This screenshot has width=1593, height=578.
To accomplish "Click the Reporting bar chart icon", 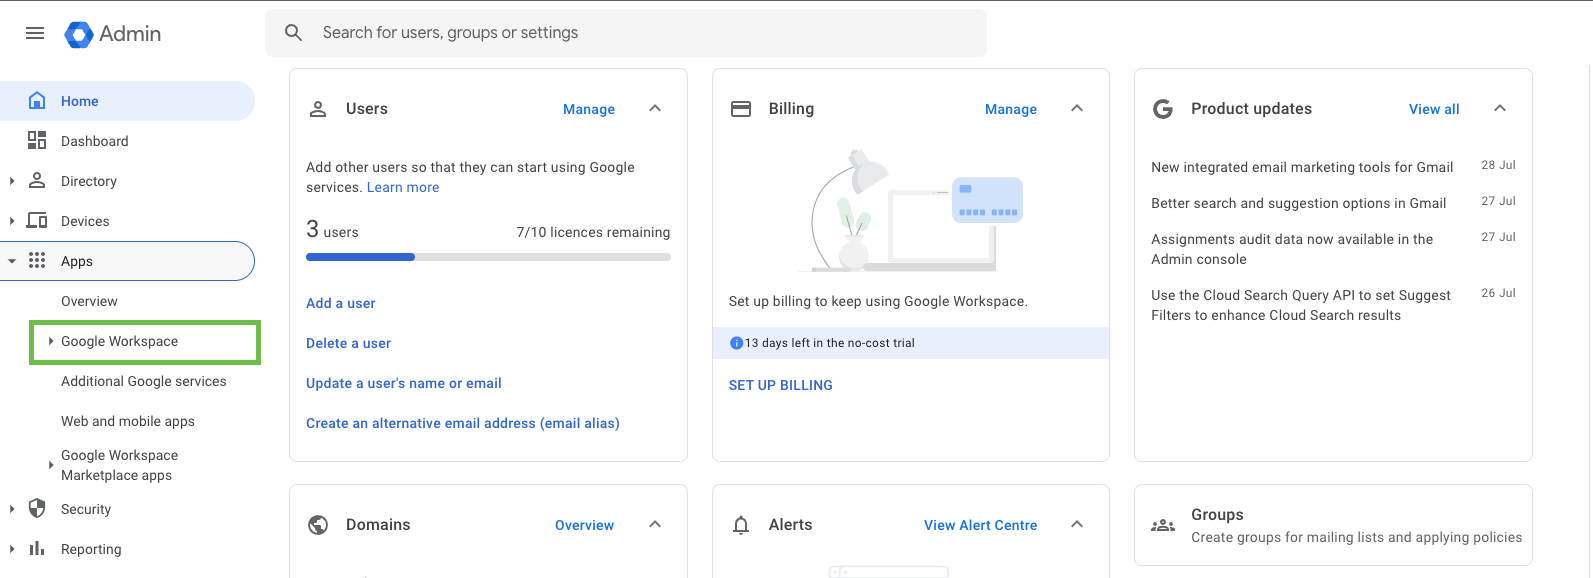I will [x=37, y=549].
